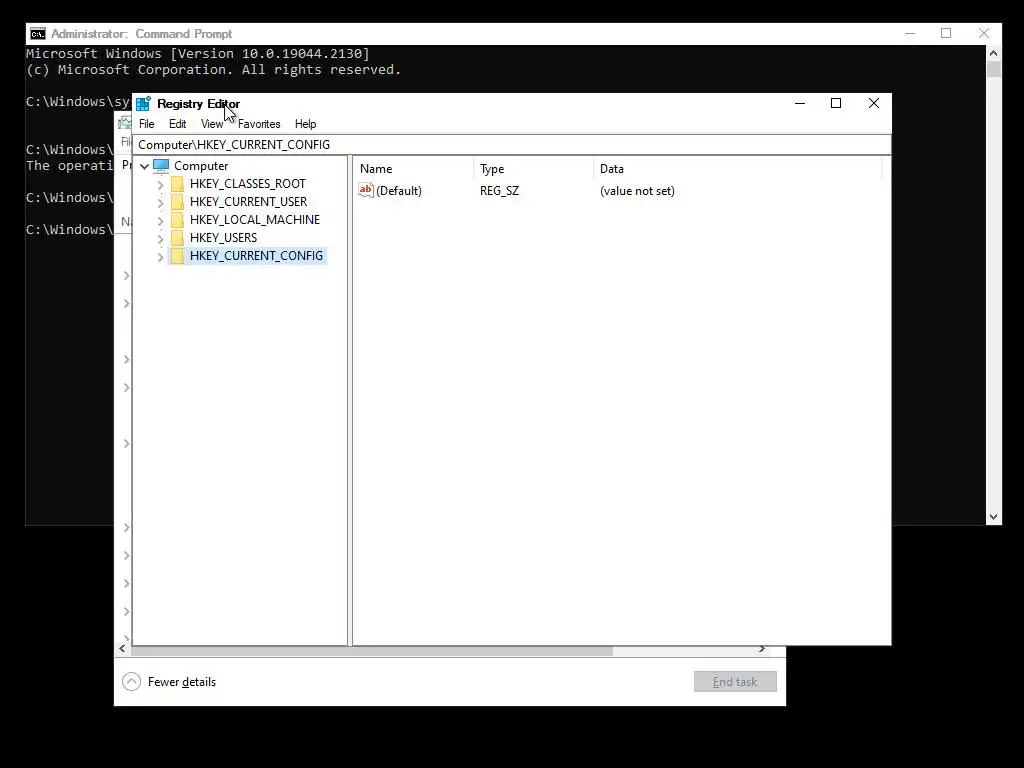Click the Name column header
The width and height of the screenshot is (1024, 768).
pyautogui.click(x=413, y=168)
